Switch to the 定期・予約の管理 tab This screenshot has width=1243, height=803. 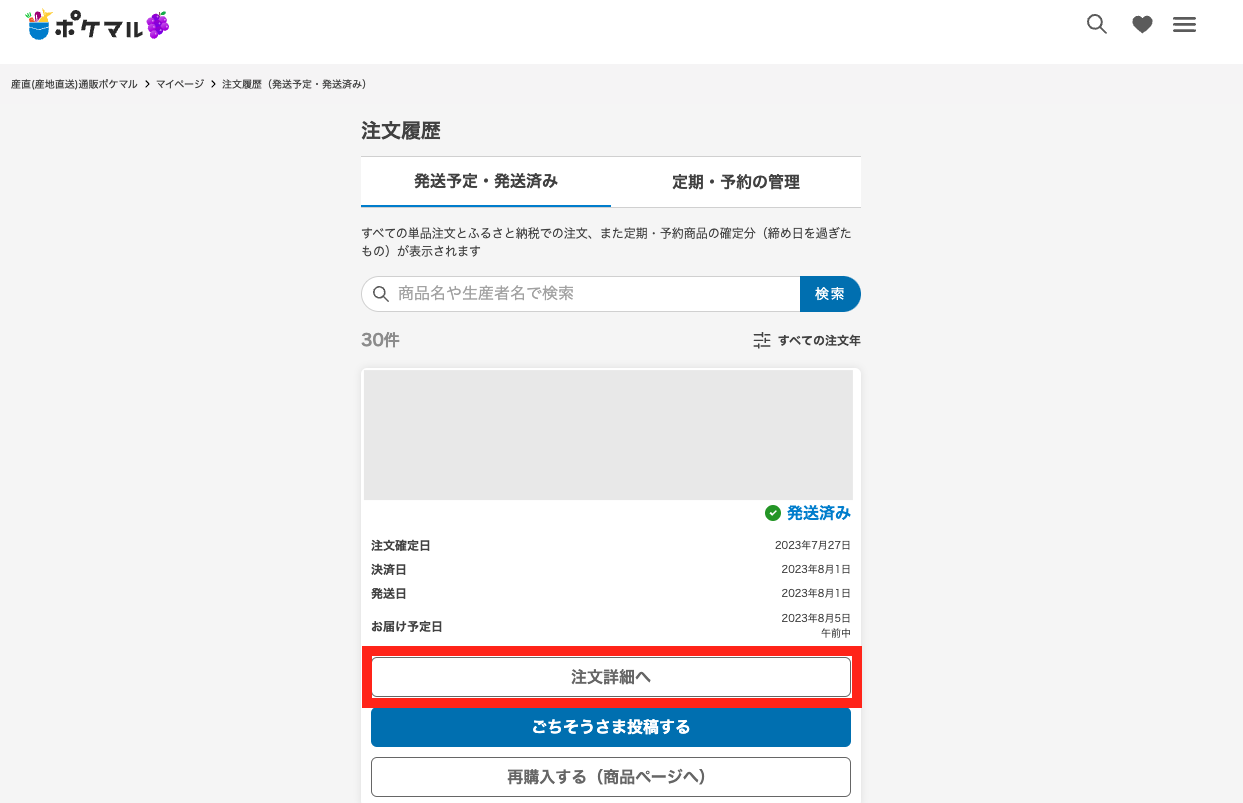(736, 181)
